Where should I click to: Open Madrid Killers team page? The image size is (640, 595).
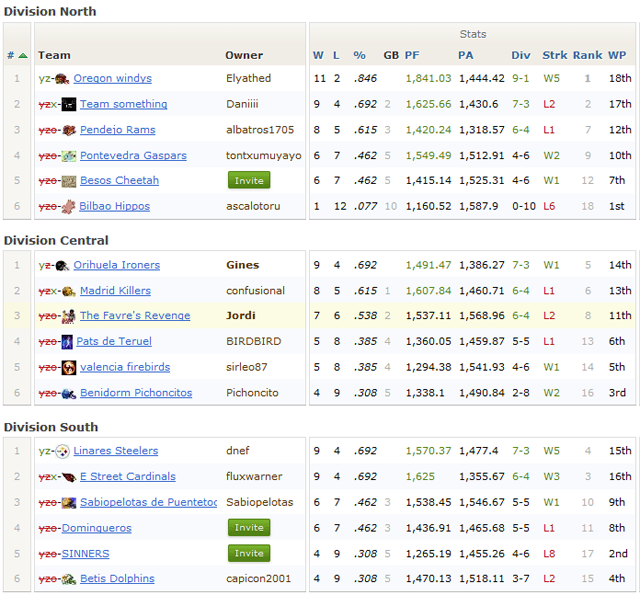coord(115,291)
